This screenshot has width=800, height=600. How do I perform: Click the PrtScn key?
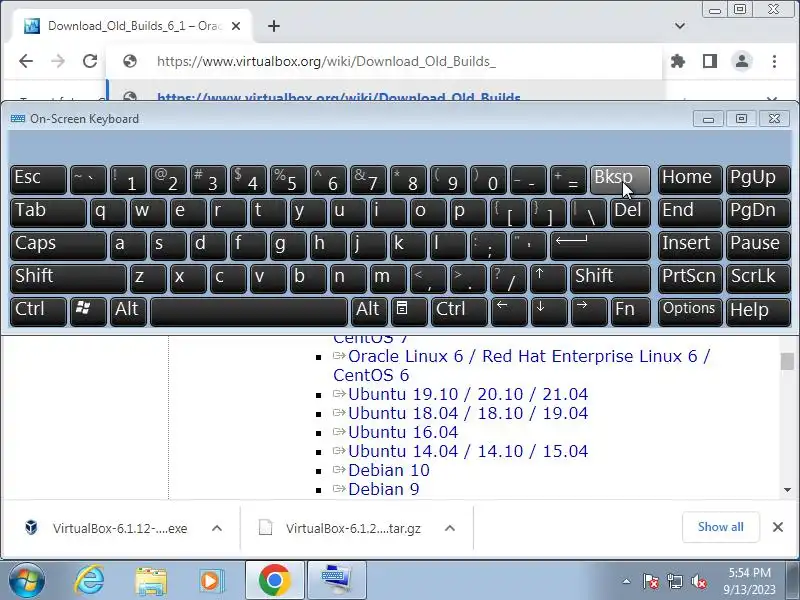click(690, 279)
